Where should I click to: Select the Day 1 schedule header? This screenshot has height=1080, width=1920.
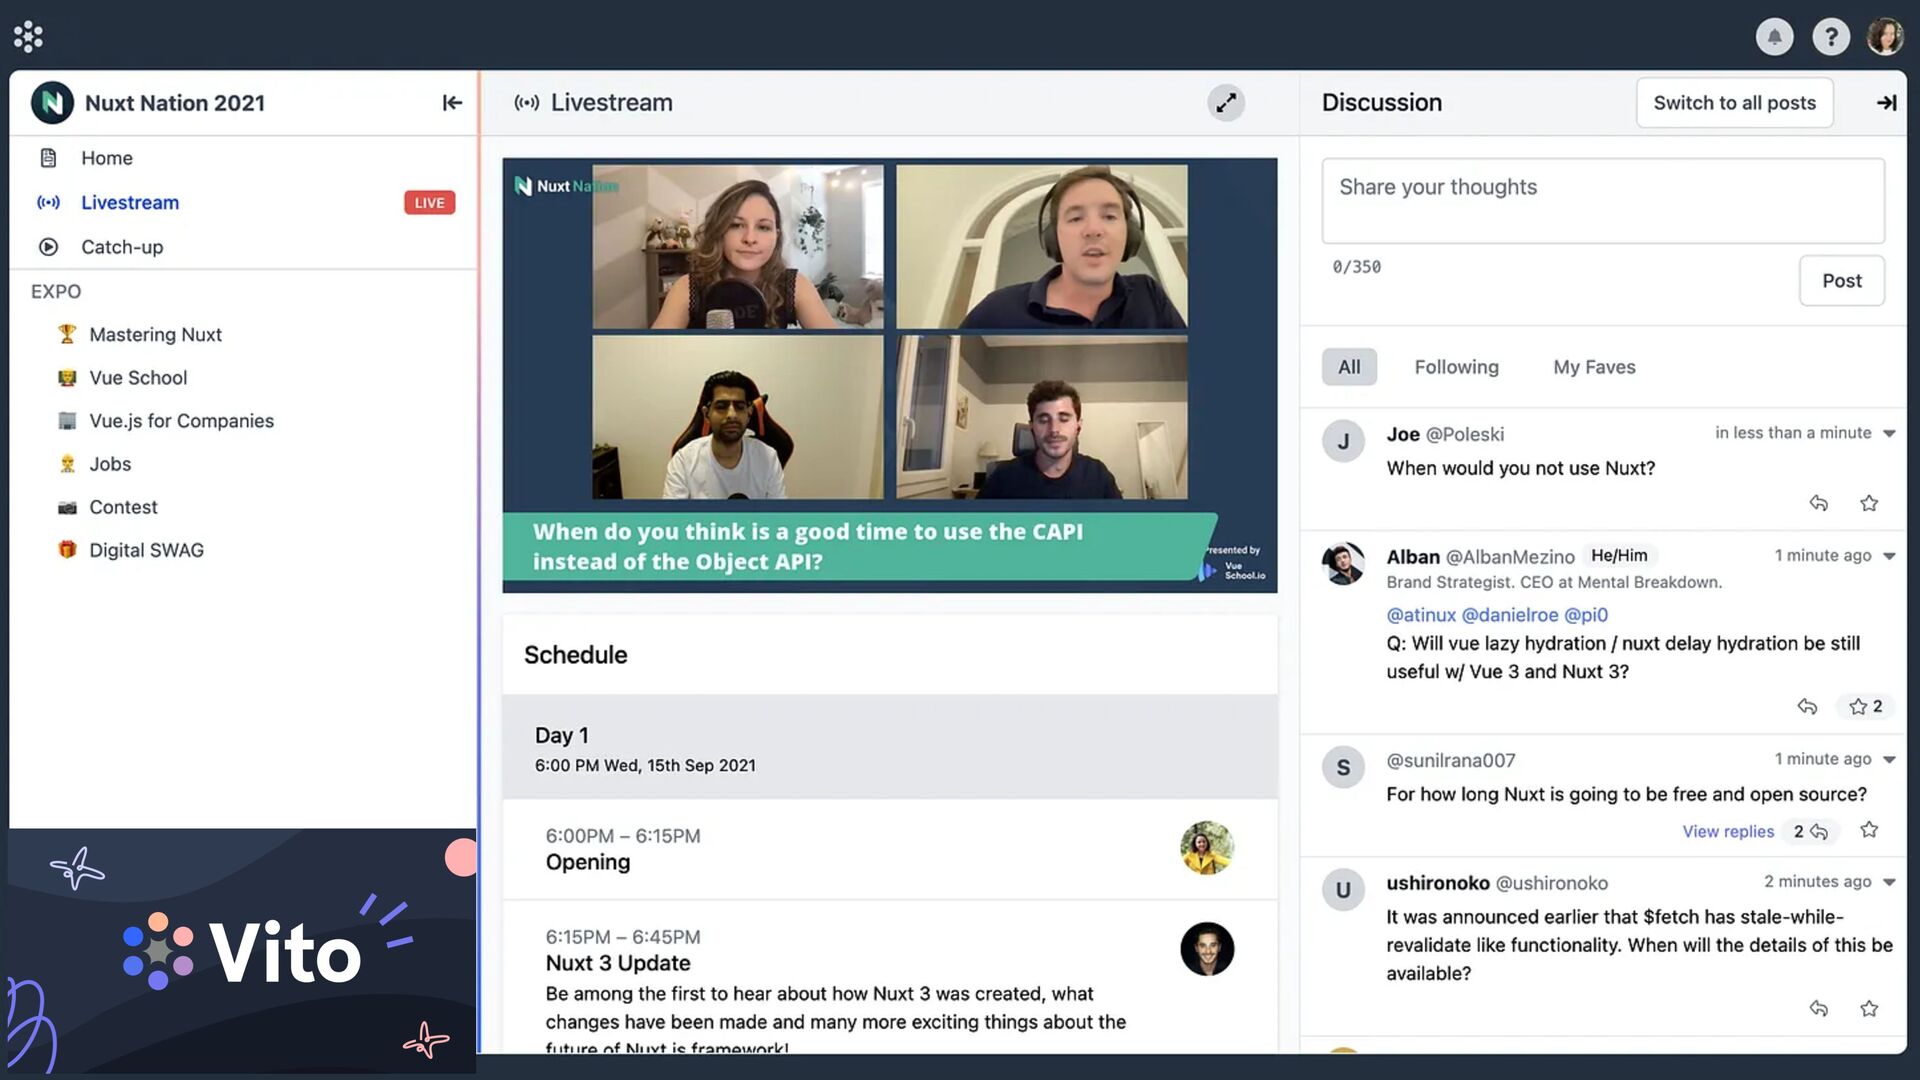(x=890, y=747)
